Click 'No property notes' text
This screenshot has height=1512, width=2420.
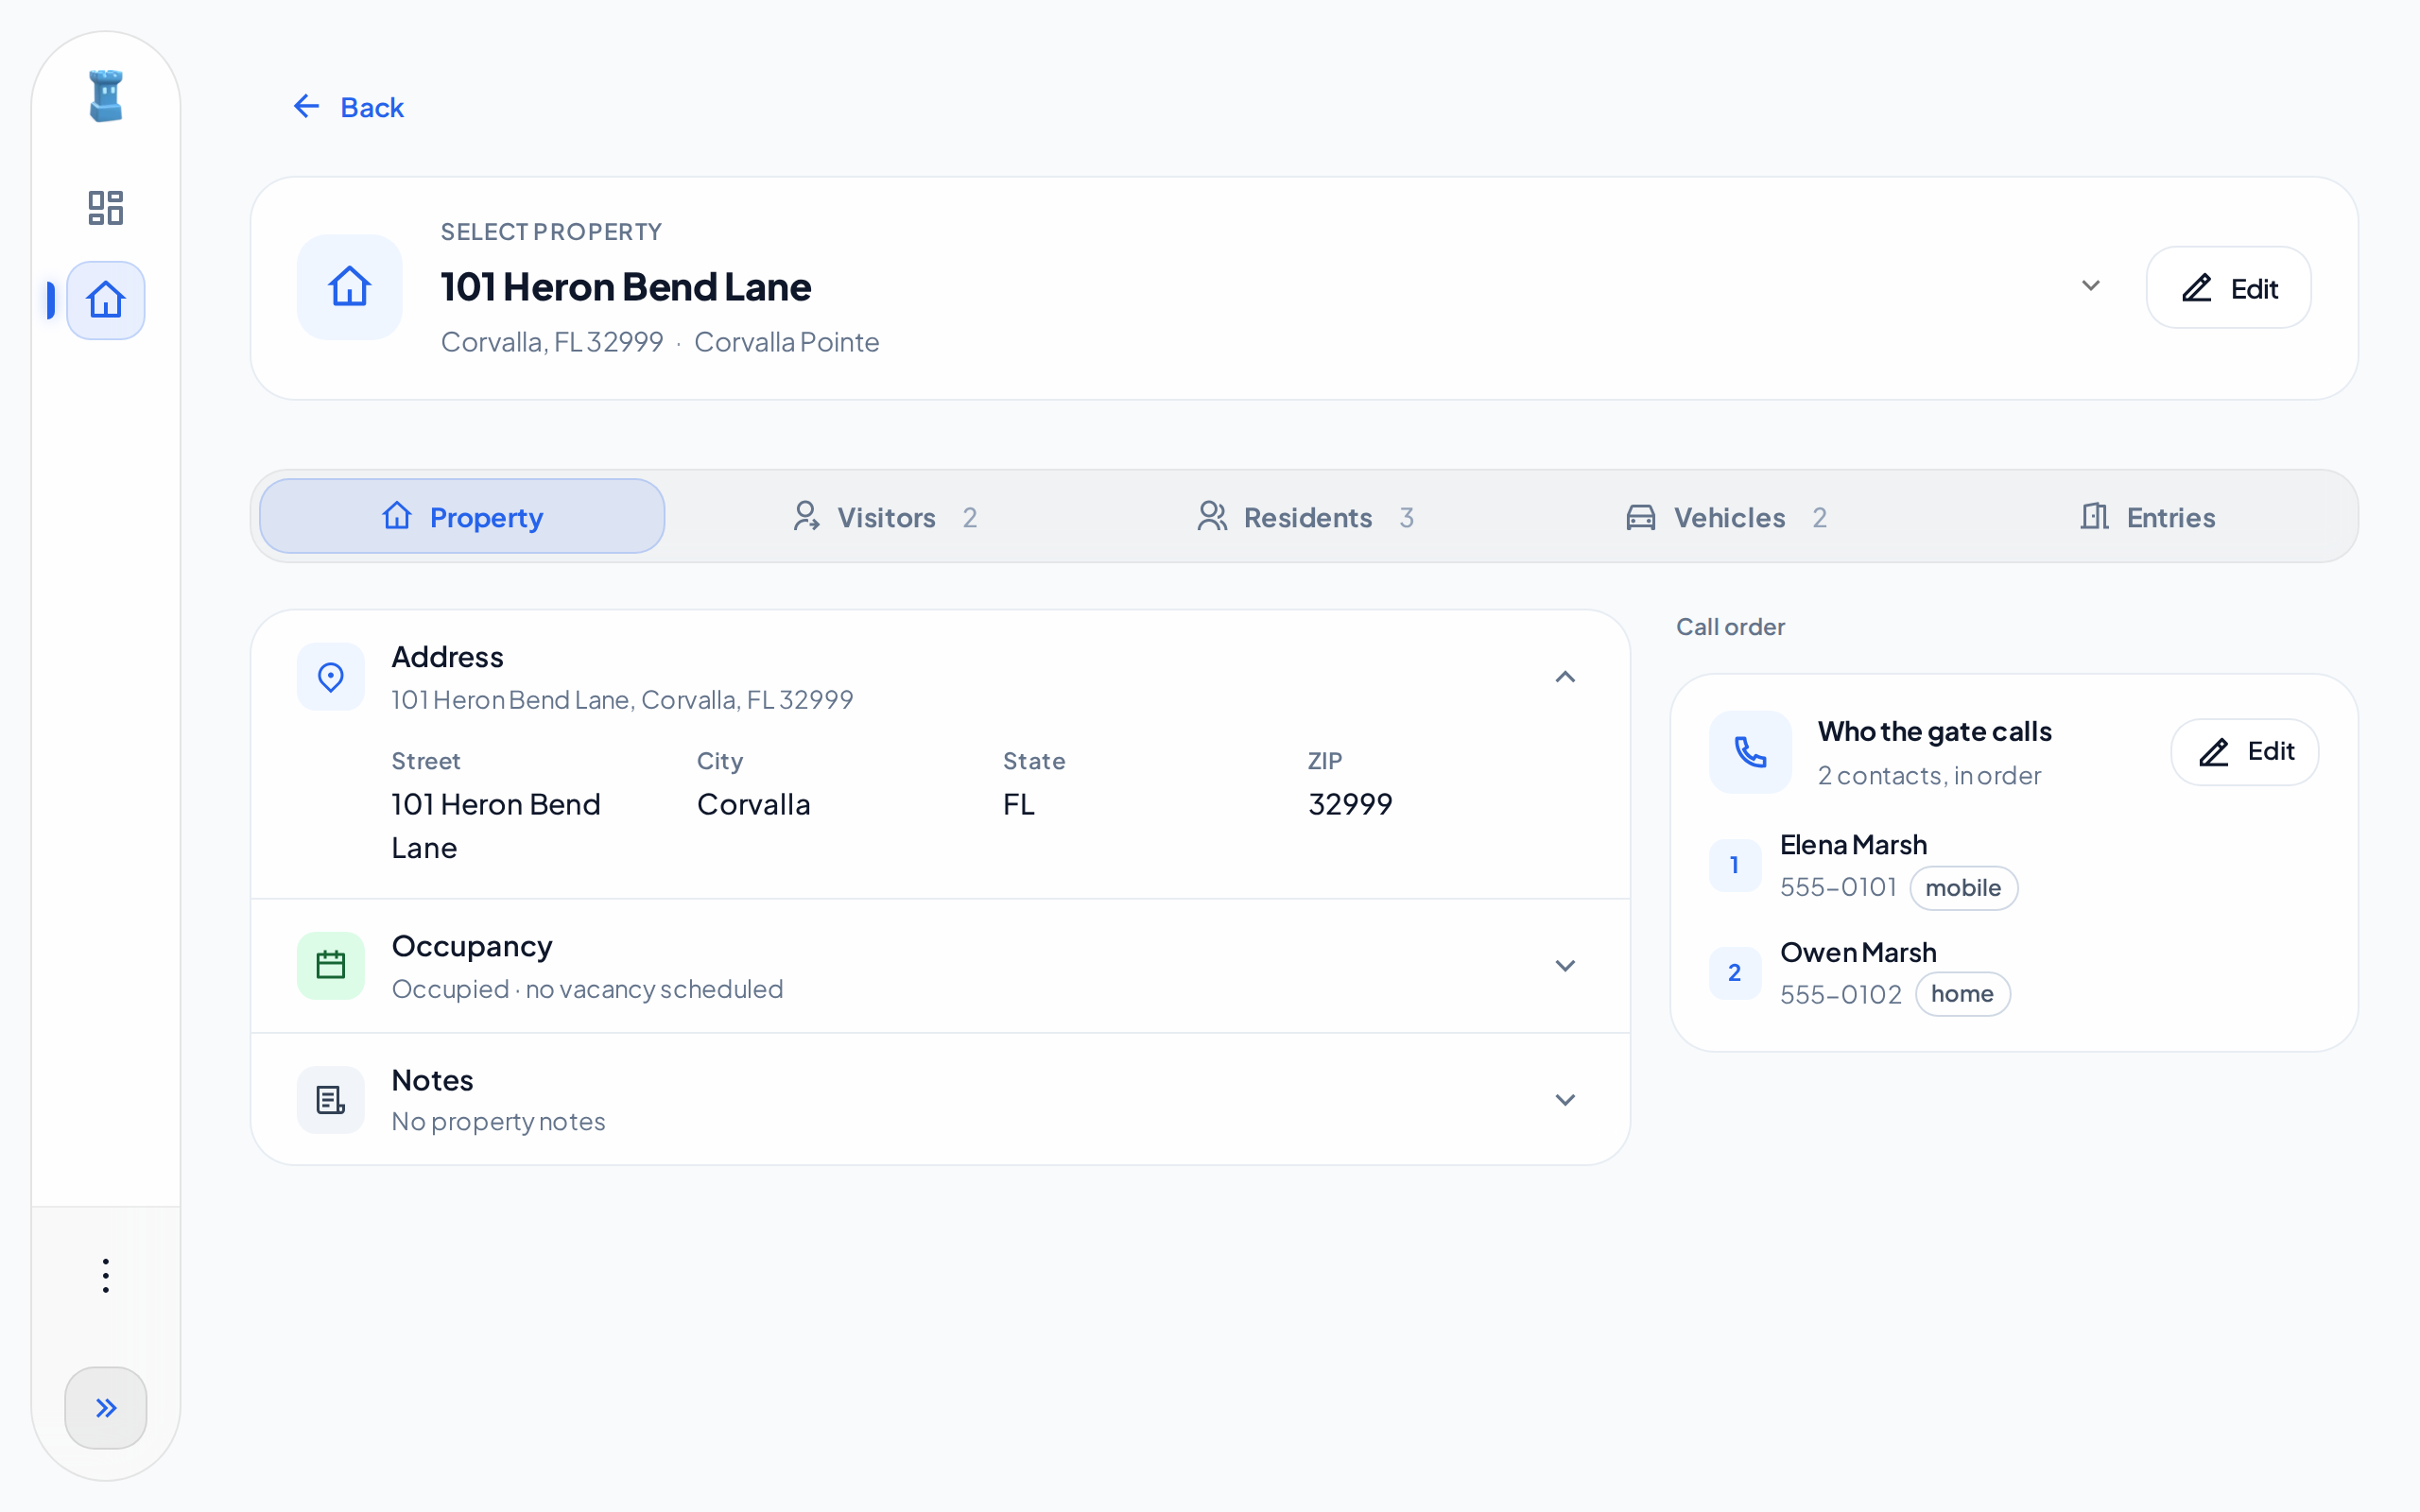[x=499, y=1122]
